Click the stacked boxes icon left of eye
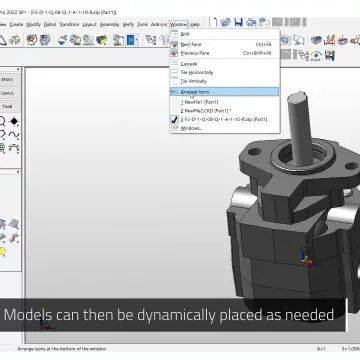 [x=303, y=55]
